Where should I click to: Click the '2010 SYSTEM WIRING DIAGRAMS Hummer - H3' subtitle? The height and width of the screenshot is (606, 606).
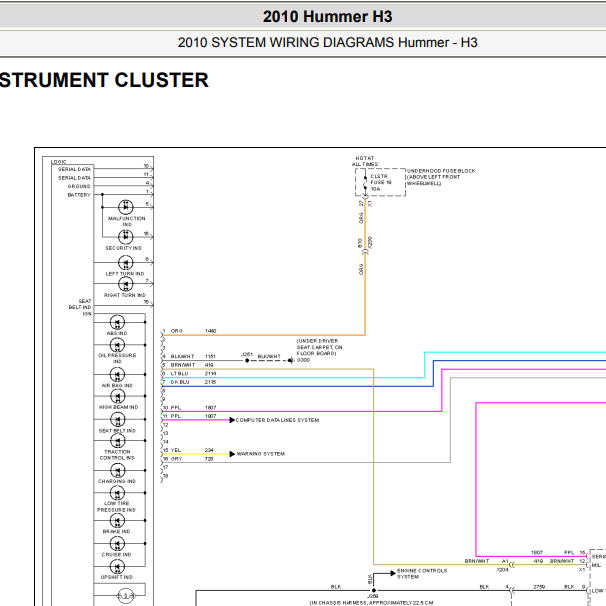point(327,42)
